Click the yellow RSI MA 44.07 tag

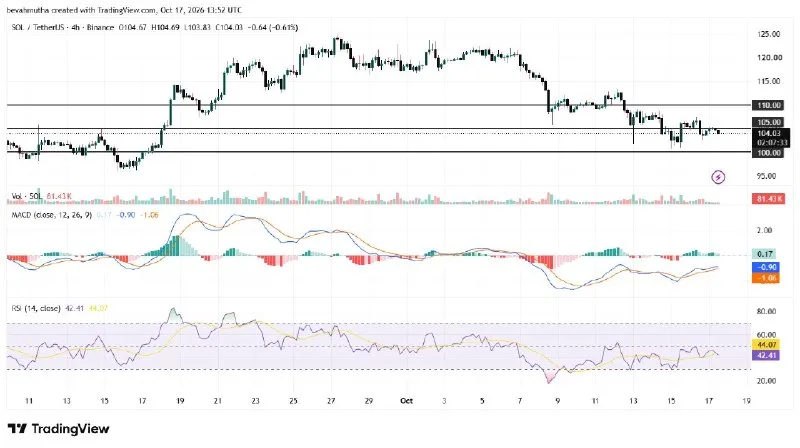pyautogui.click(x=766, y=345)
